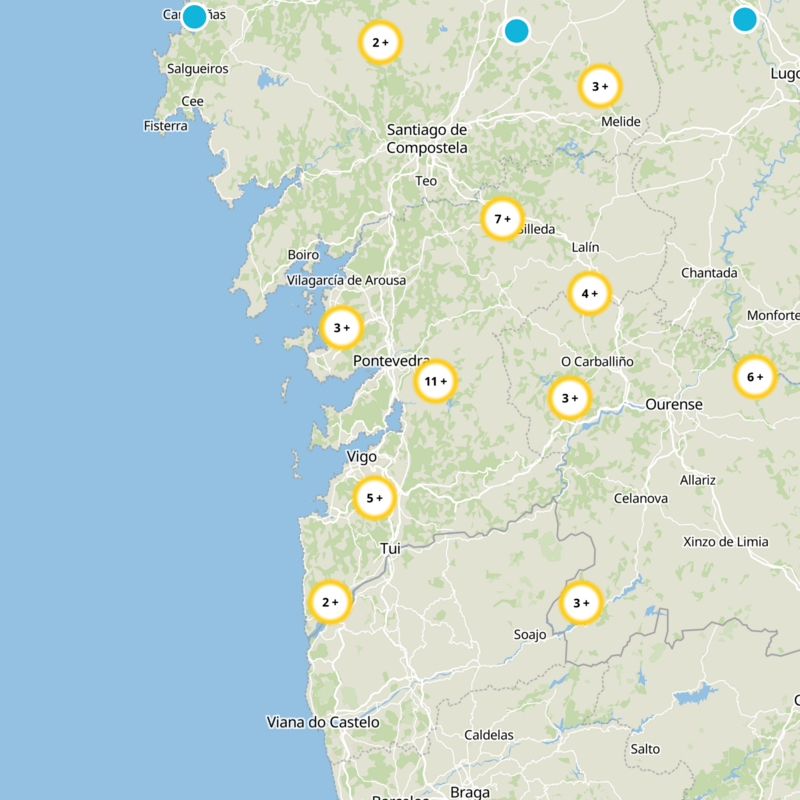Click the Vigo city label
This screenshot has width=800, height=800.
(362, 457)
